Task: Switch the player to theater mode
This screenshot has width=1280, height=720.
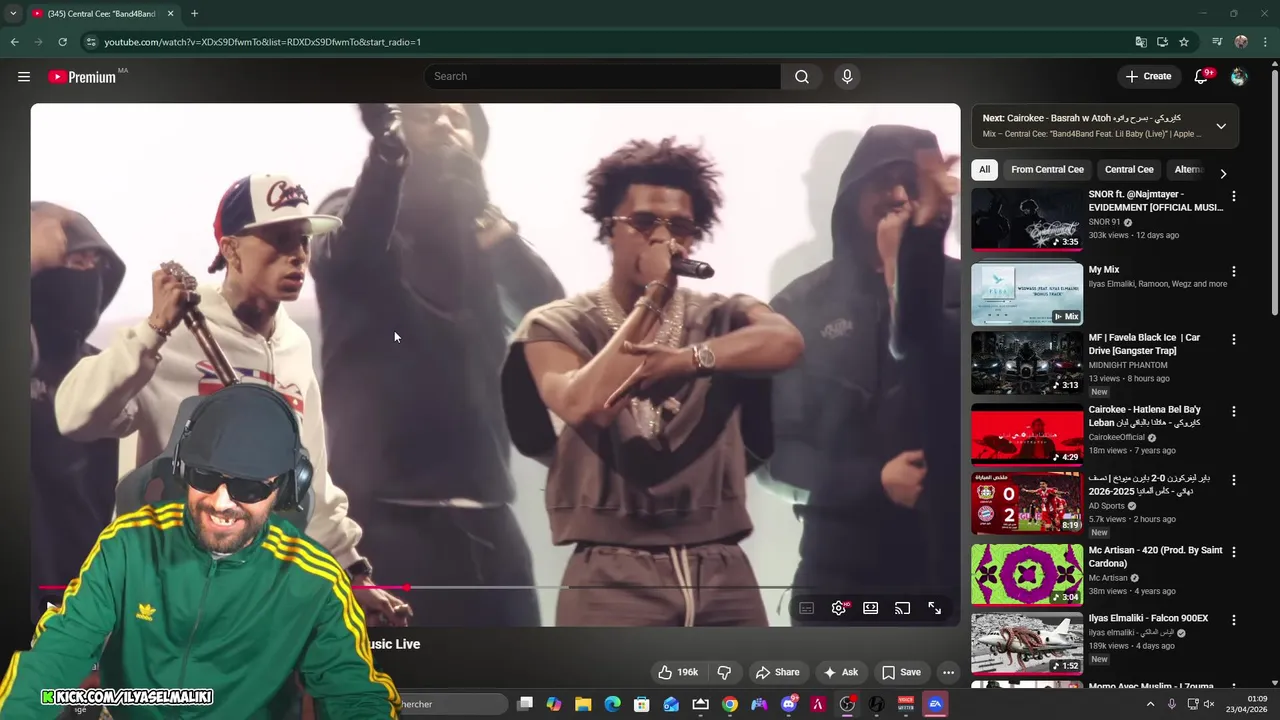Action: [871, 608]
